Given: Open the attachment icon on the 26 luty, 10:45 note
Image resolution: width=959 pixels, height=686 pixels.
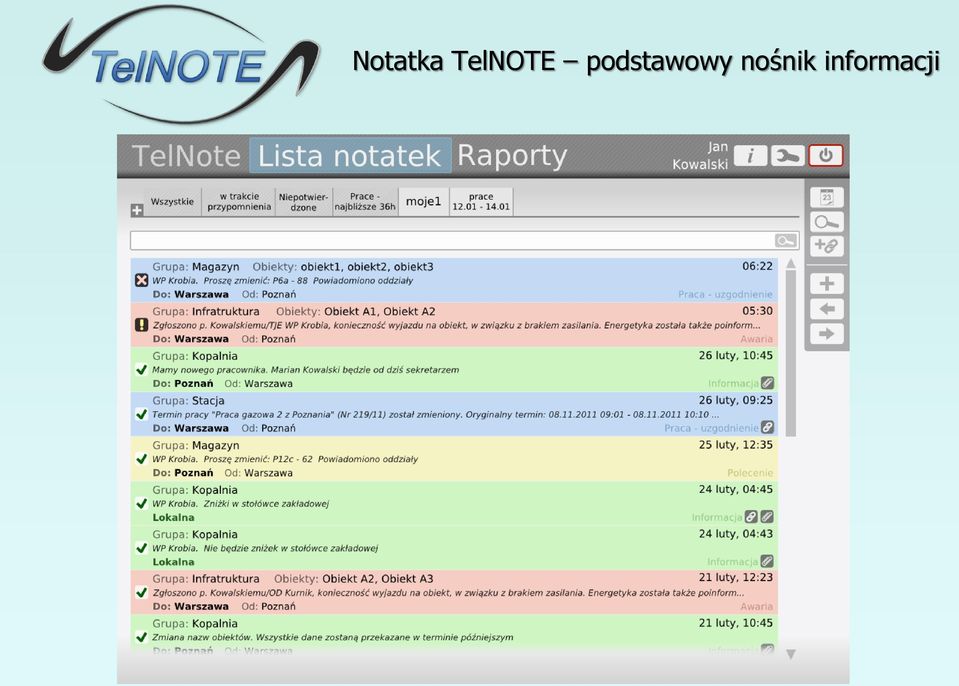Looking at the screenshot, I should tap(768, 383).
